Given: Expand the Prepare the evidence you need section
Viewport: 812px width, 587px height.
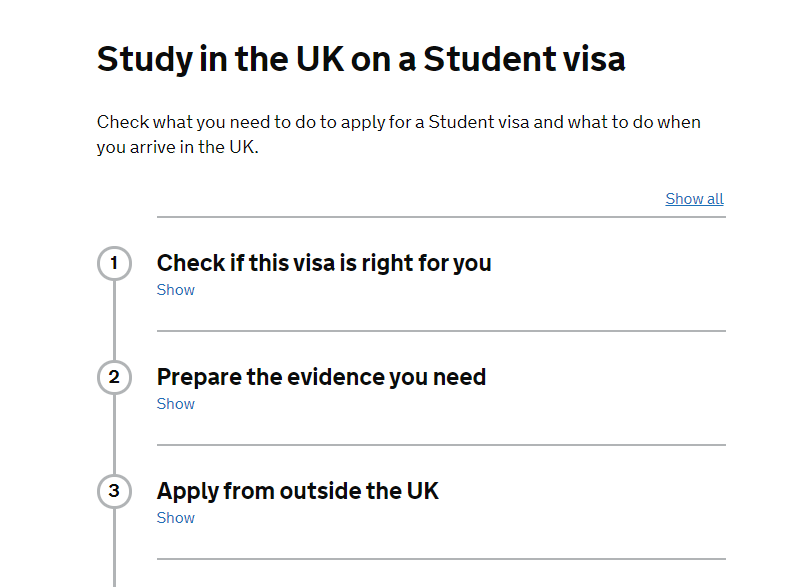Looking at the screenshot, I should point(321,378).
